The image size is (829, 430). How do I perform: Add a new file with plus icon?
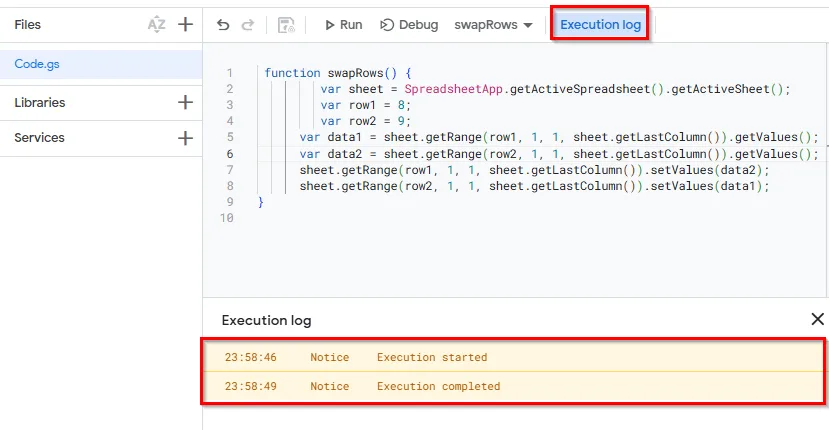pos(185,24)
